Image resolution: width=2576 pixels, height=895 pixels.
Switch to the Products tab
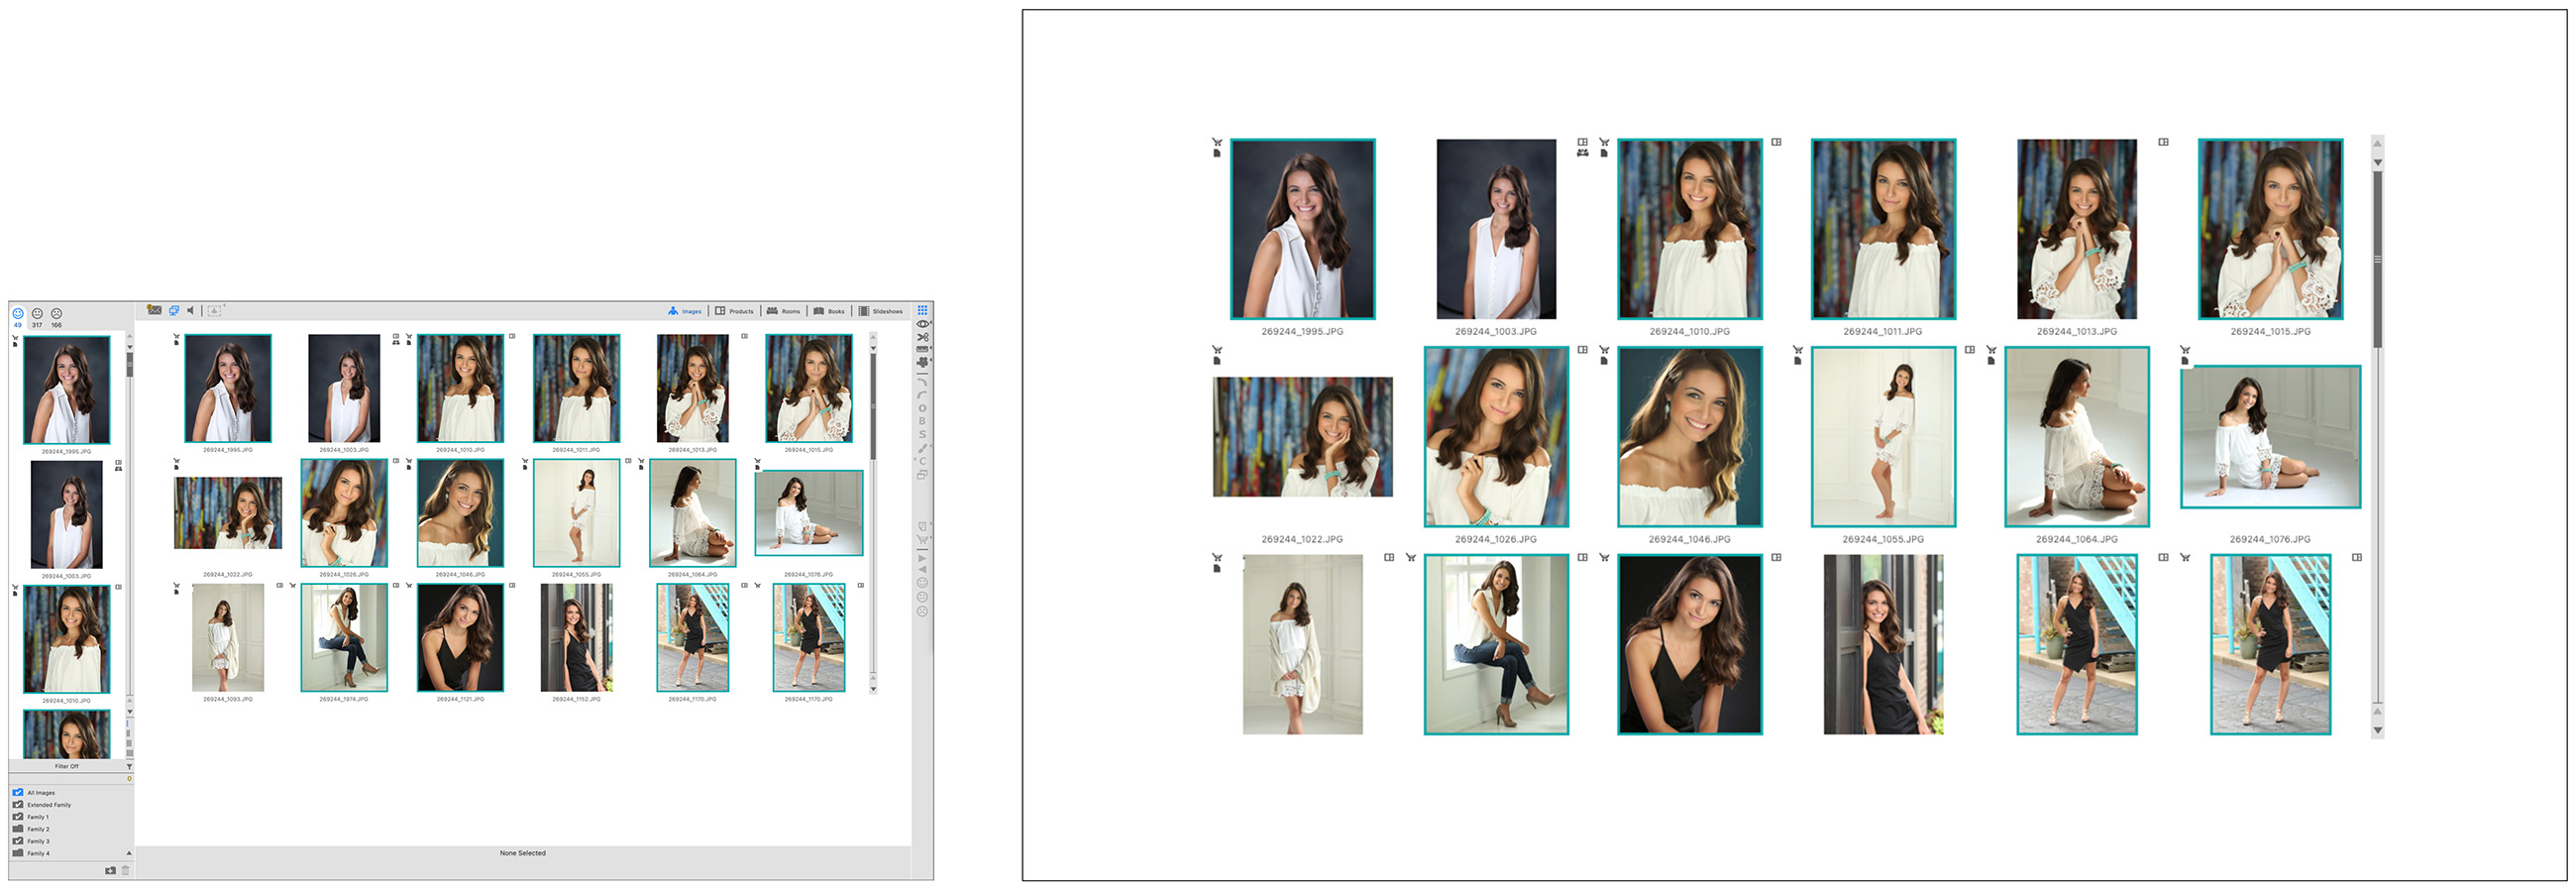pos(735,312)
